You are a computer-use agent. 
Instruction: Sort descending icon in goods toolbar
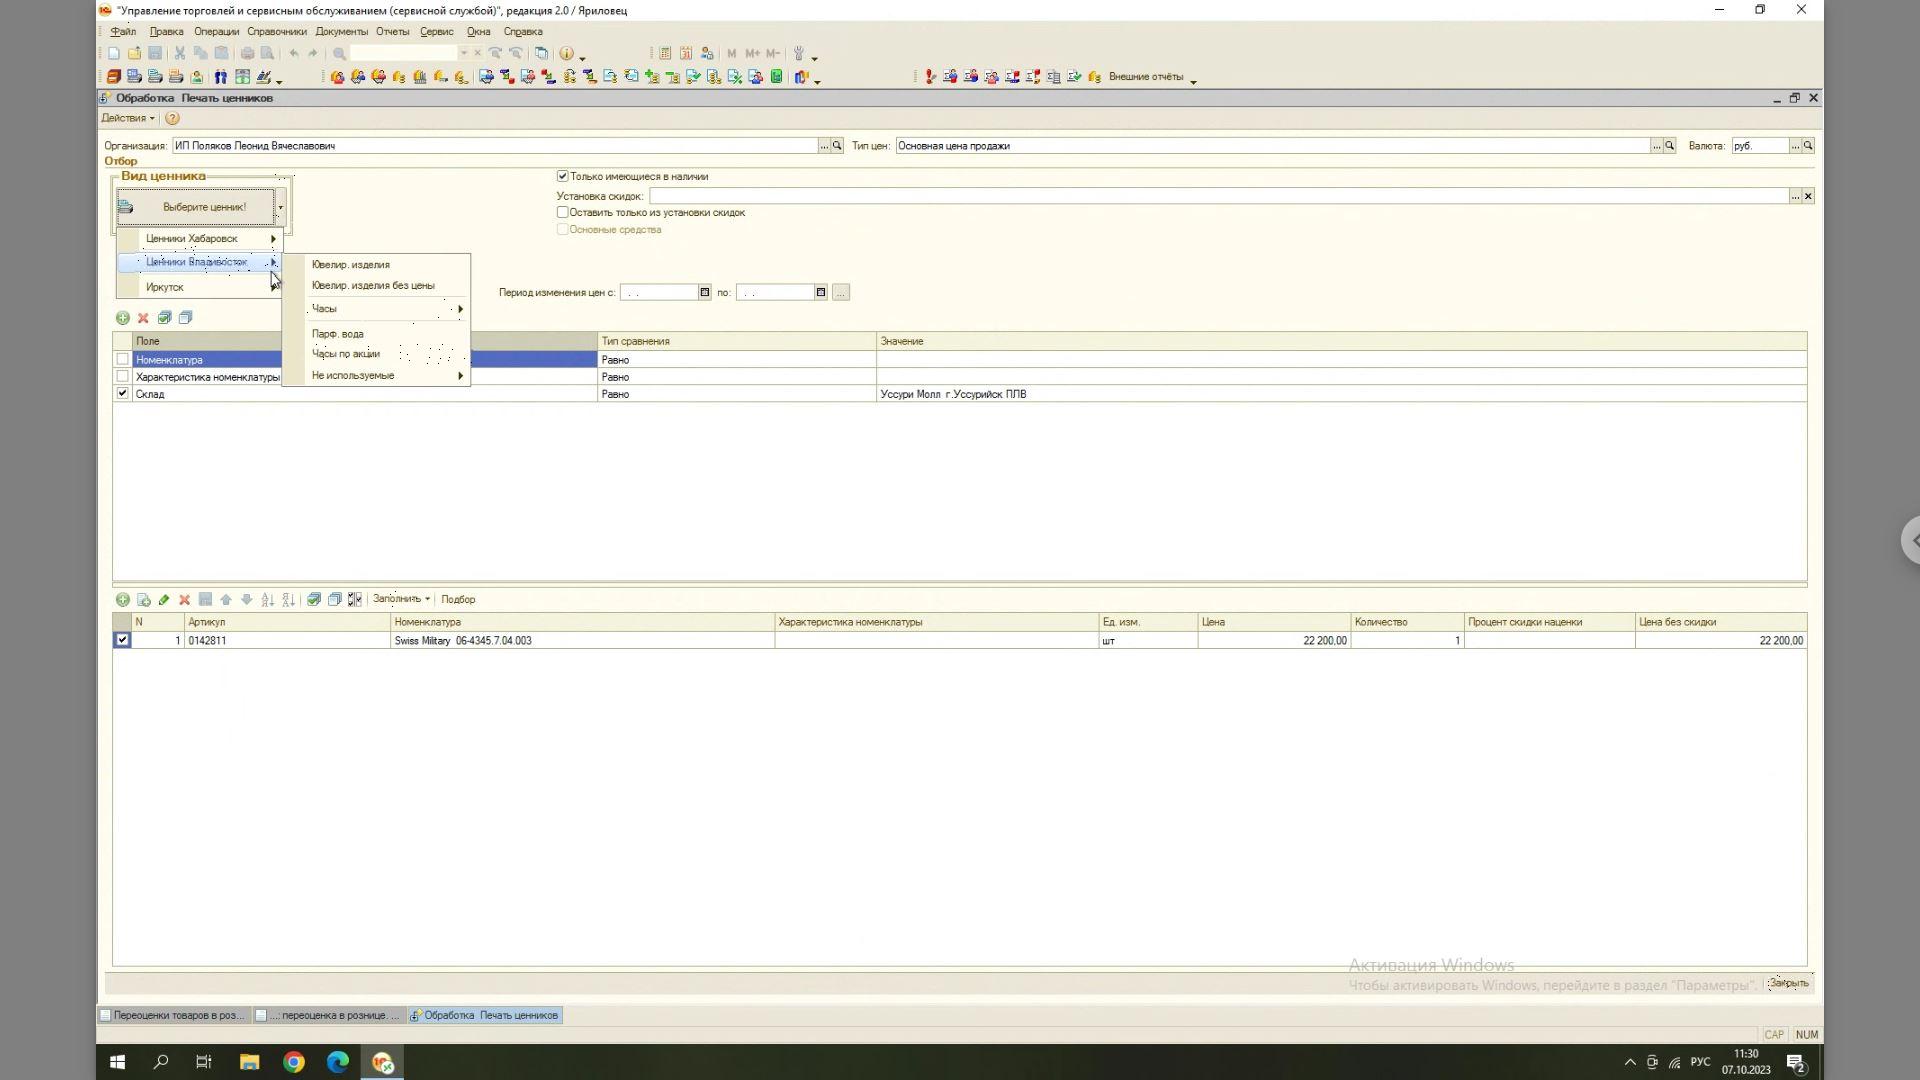[288, 600]
